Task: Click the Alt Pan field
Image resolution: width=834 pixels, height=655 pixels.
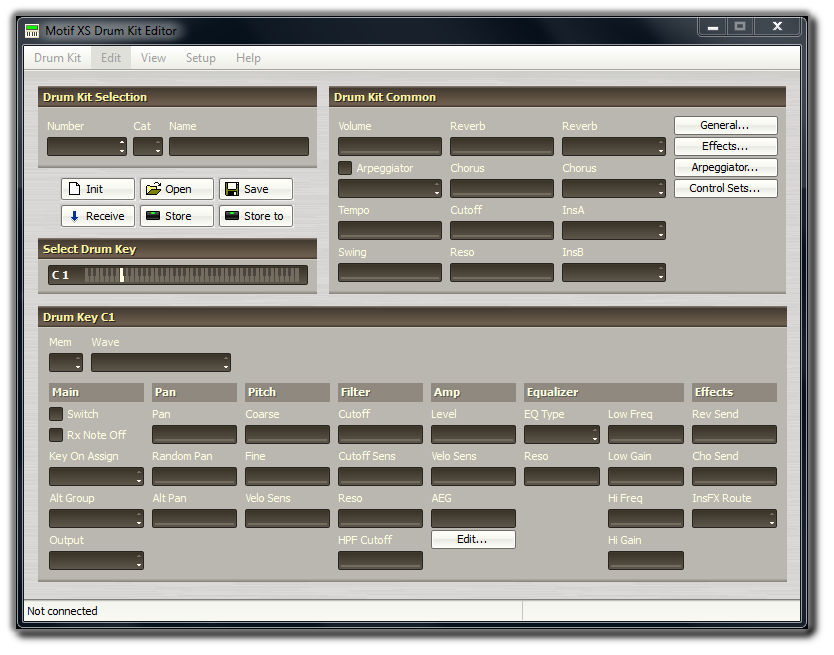Action: pyautogui.click(x=194, y=518)
